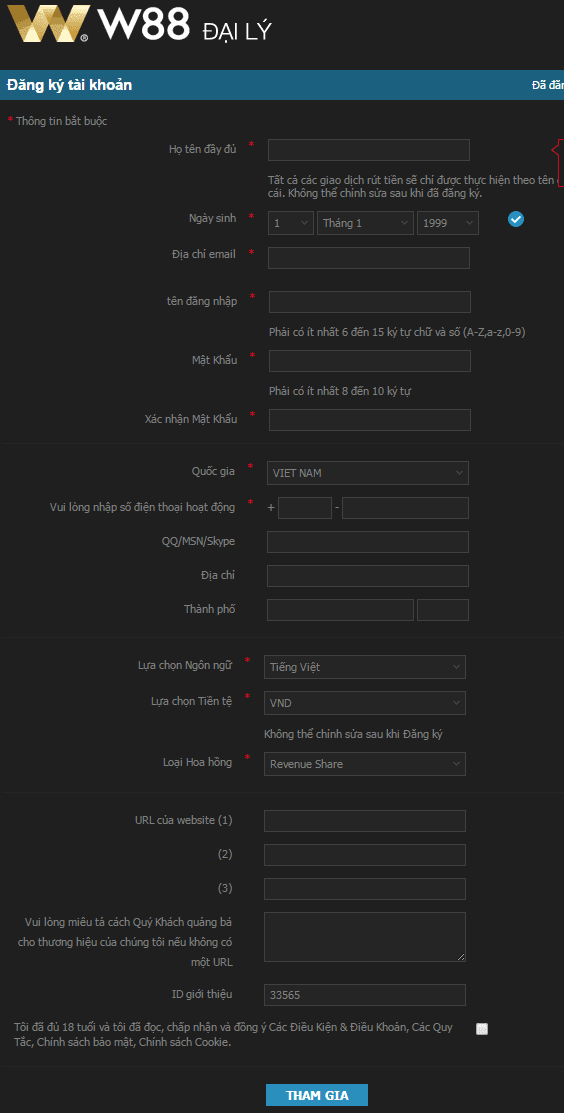Click the URL của website (1) field
The height and width of the screenshot is (1114, 564).
click(364, 821)
